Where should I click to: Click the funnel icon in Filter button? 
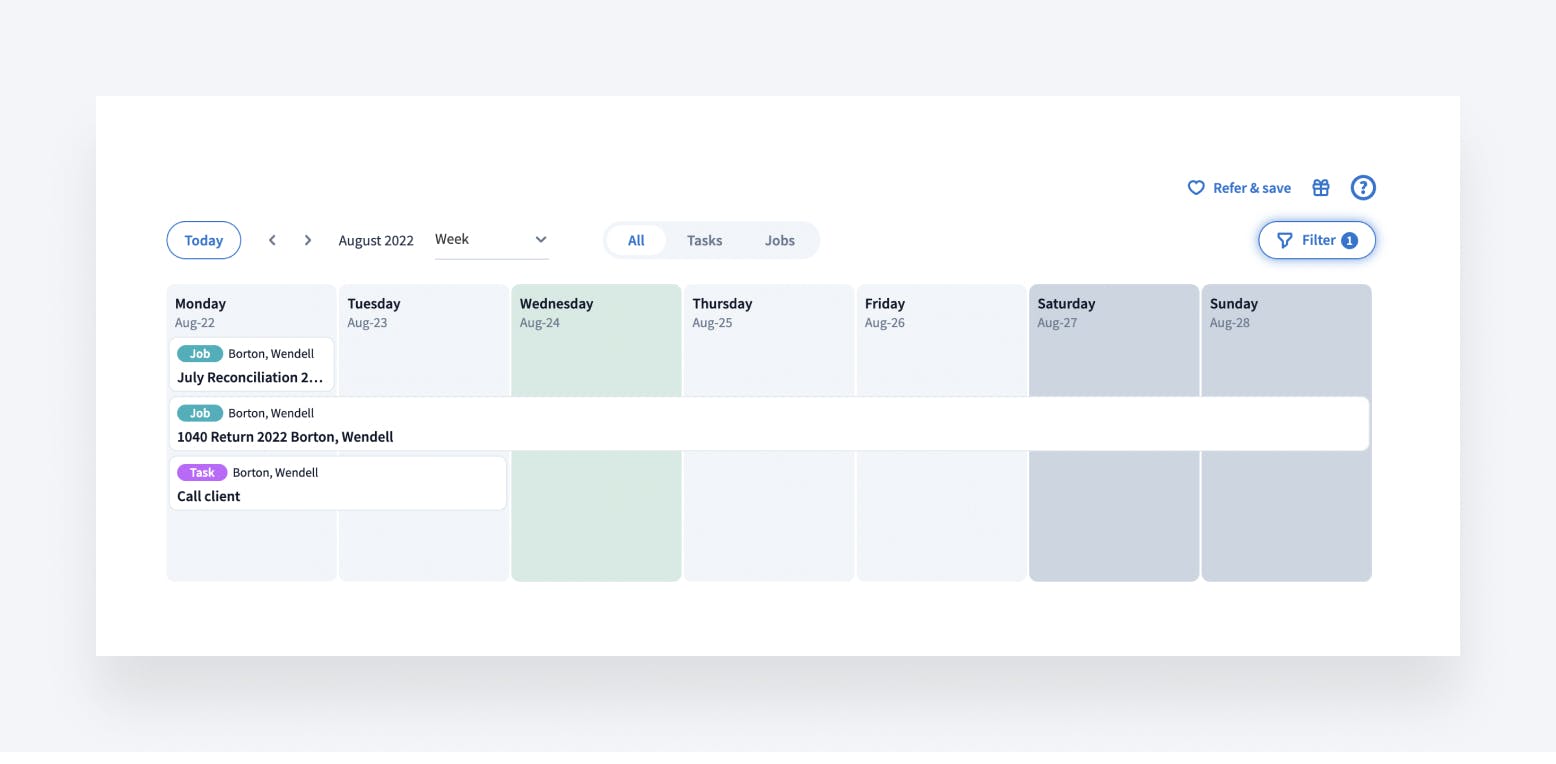1285,240
